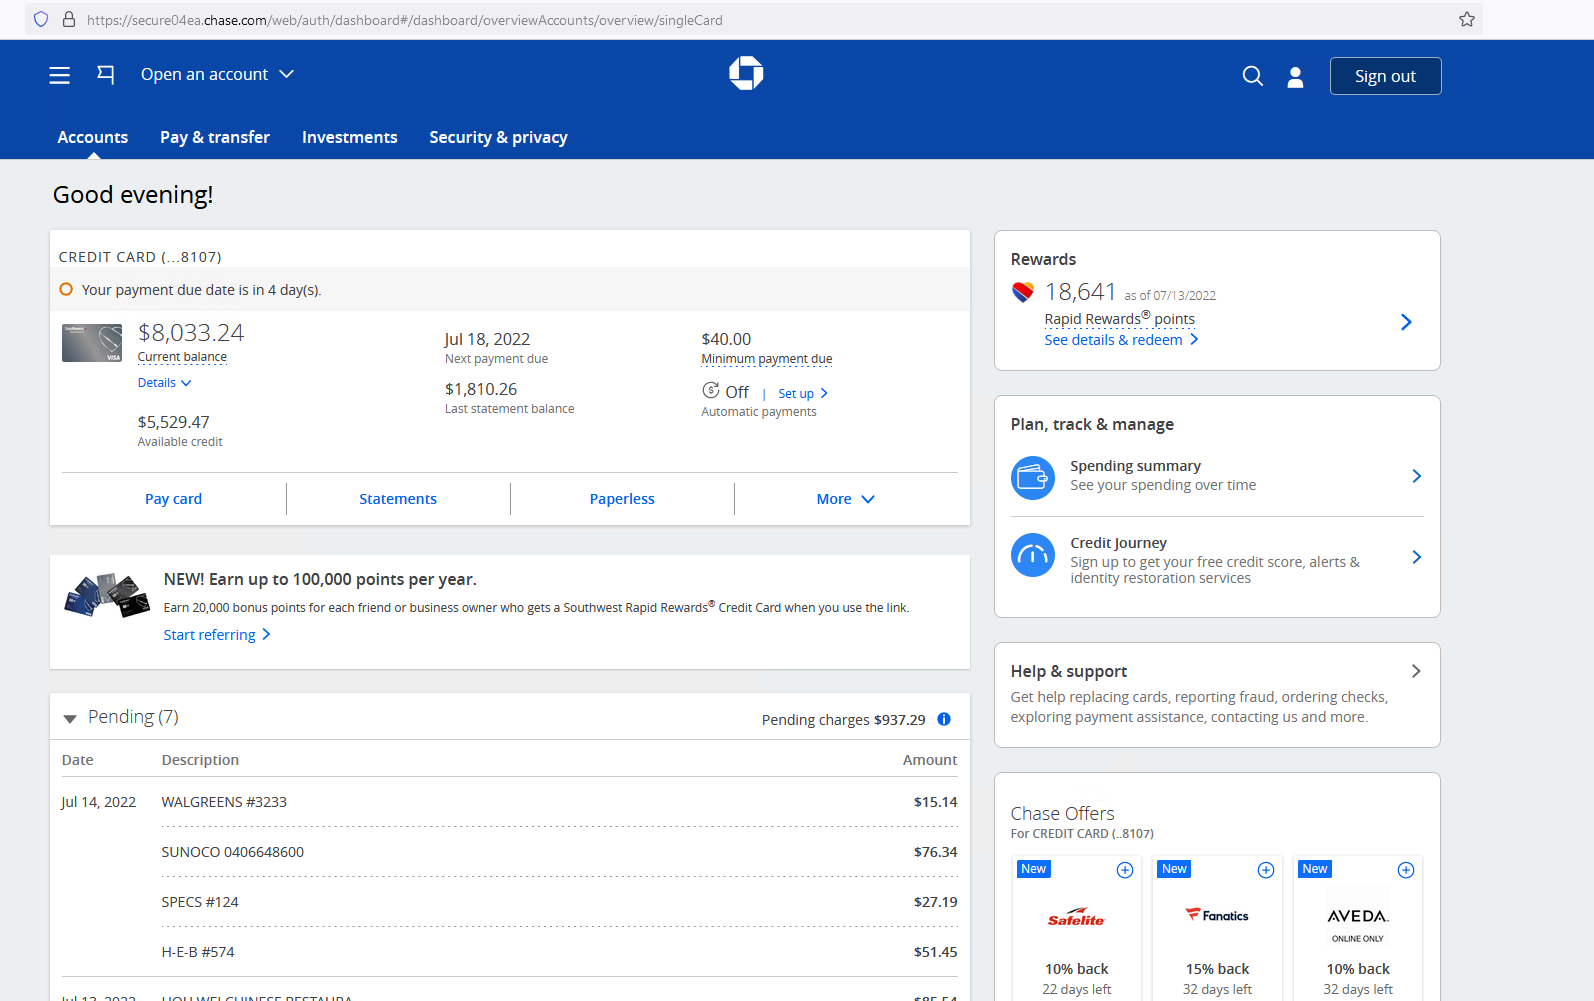Viewport: 1594px width, 1001px height.
Task: Click the Southwest card image thumbnail
Action: pyautogui.click(x=92, y=343)
